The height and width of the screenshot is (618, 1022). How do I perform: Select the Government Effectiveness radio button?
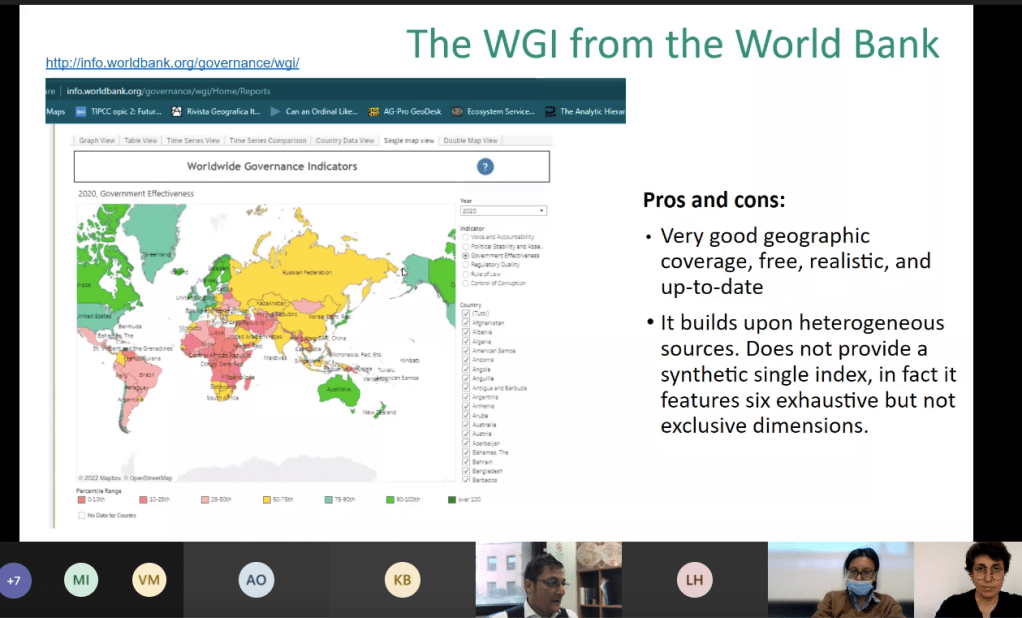464,255
